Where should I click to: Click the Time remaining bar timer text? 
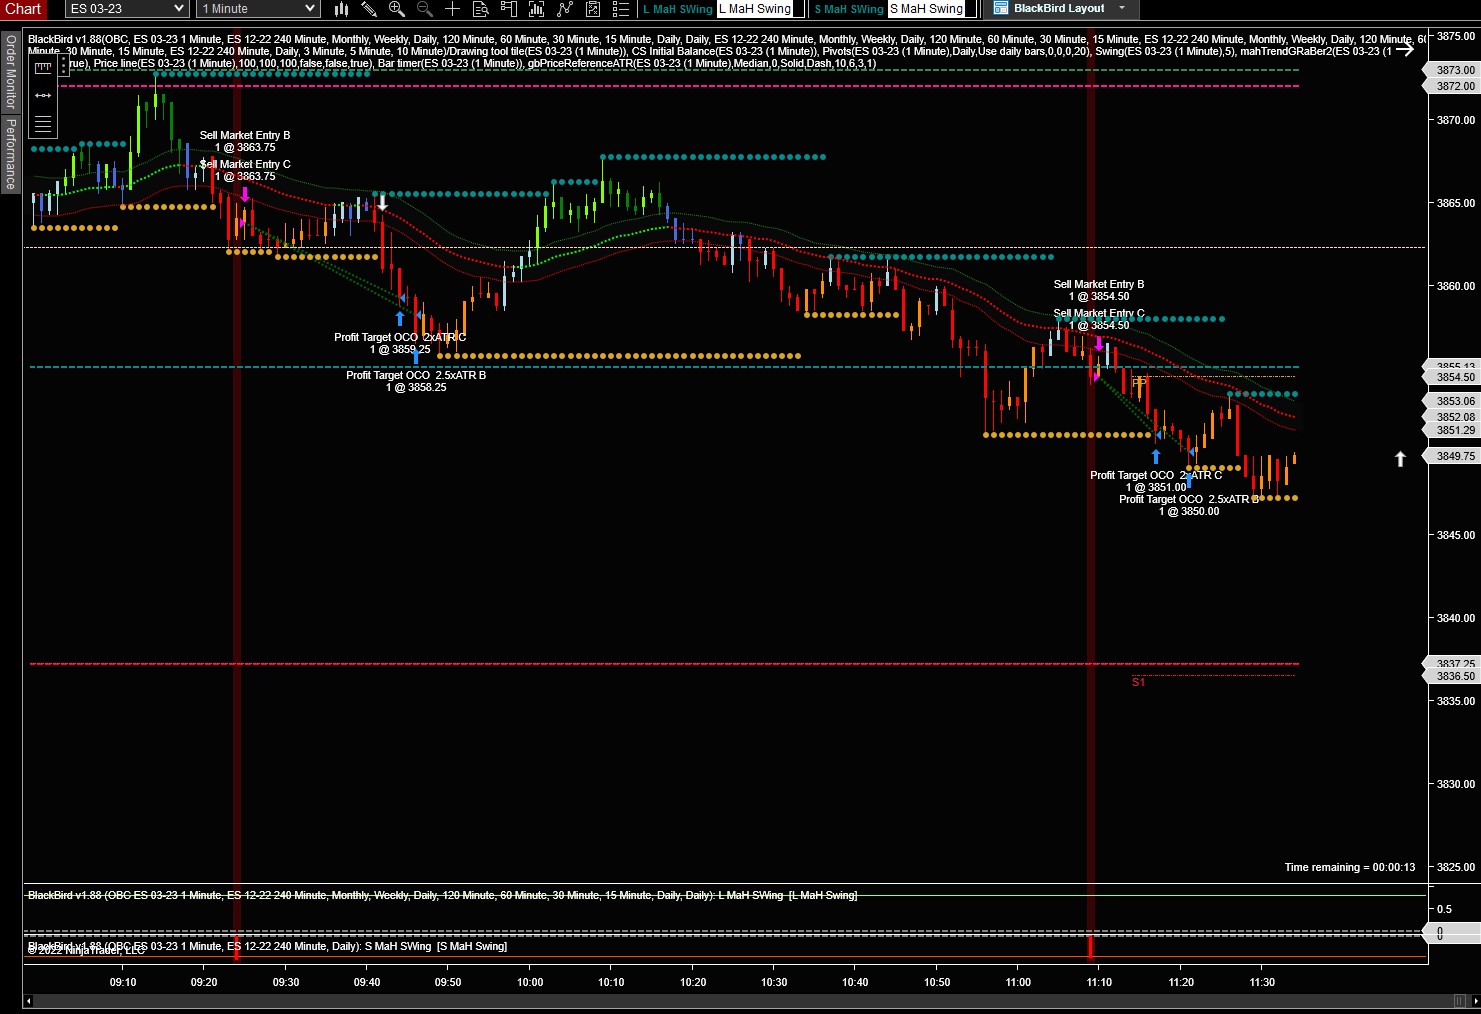pos(1350,867)
